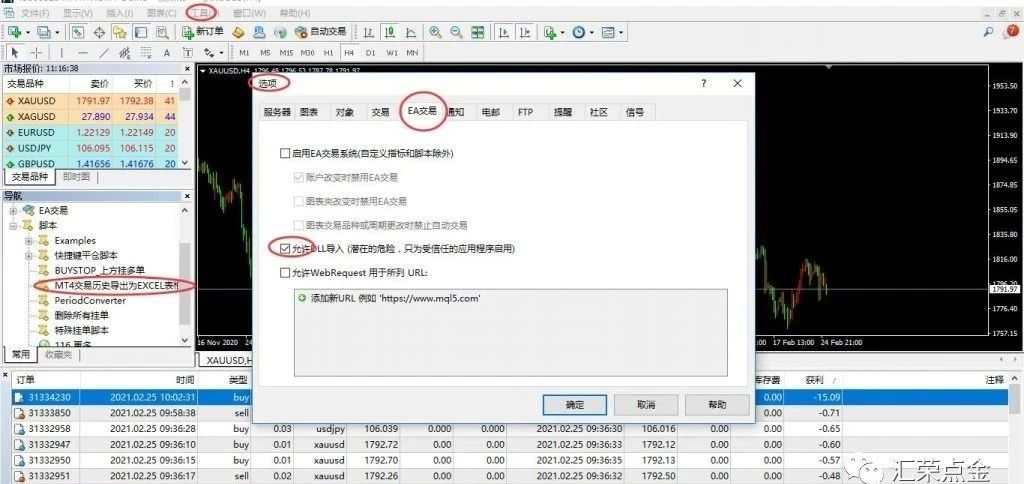Switch to the EA交易 tab
The width and height of the screenshot is (1024, 484).
[x=422, y=111]
